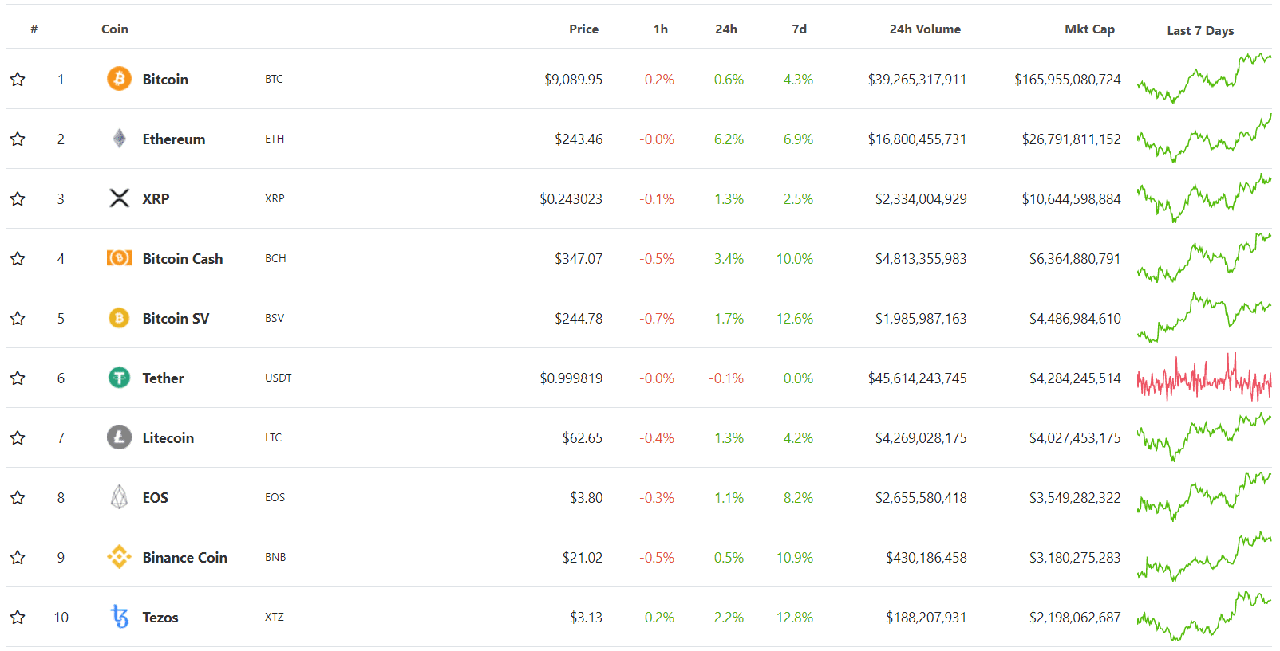Click the ETH ticker symbol

coord(274,139)
